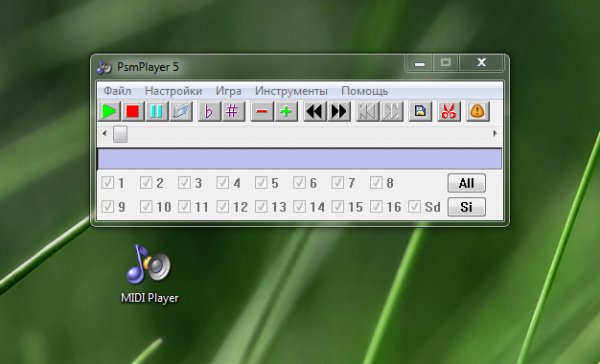Open the Помощь menu

[365, 91]
